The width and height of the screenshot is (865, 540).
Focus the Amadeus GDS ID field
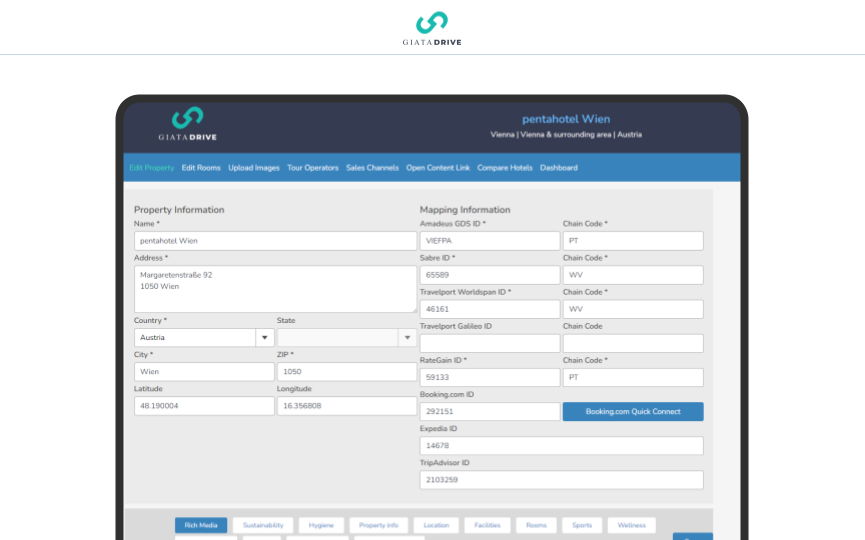pyautogui.click(x=489, y=241)
